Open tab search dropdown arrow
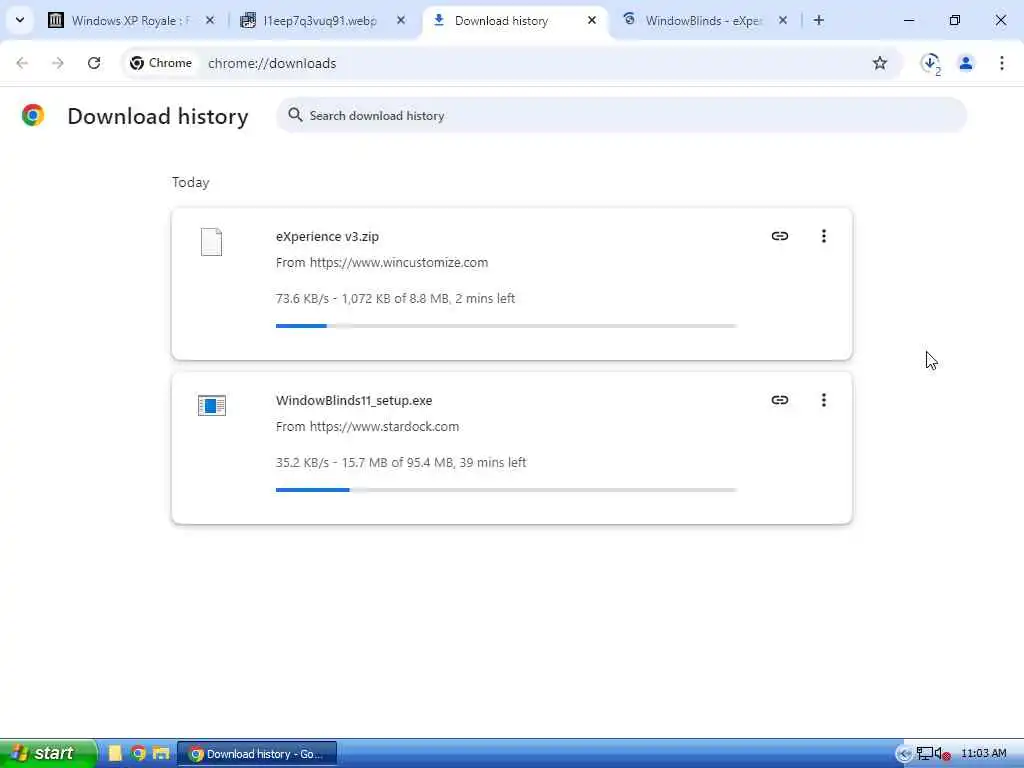This screenshot has height=768, width=1024. [x=20, y=20]
